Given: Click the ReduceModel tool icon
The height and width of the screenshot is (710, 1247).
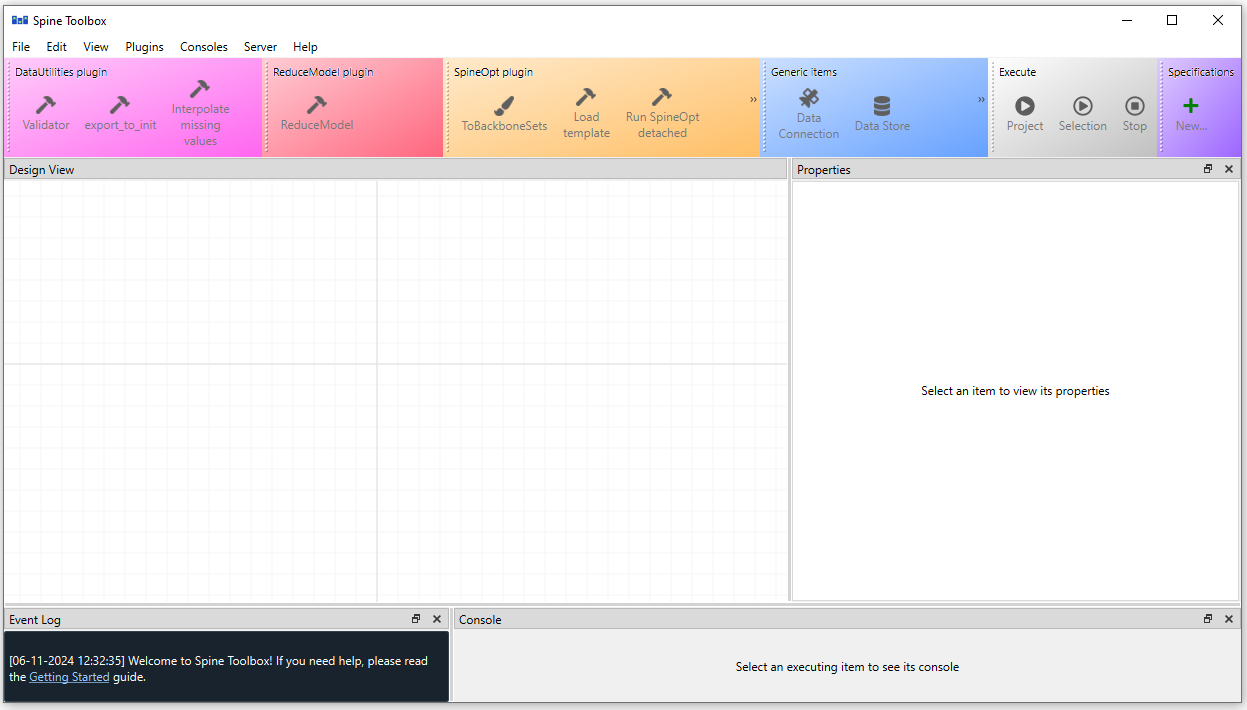Looking at the screenshot, I should click(x=317, y=105).
